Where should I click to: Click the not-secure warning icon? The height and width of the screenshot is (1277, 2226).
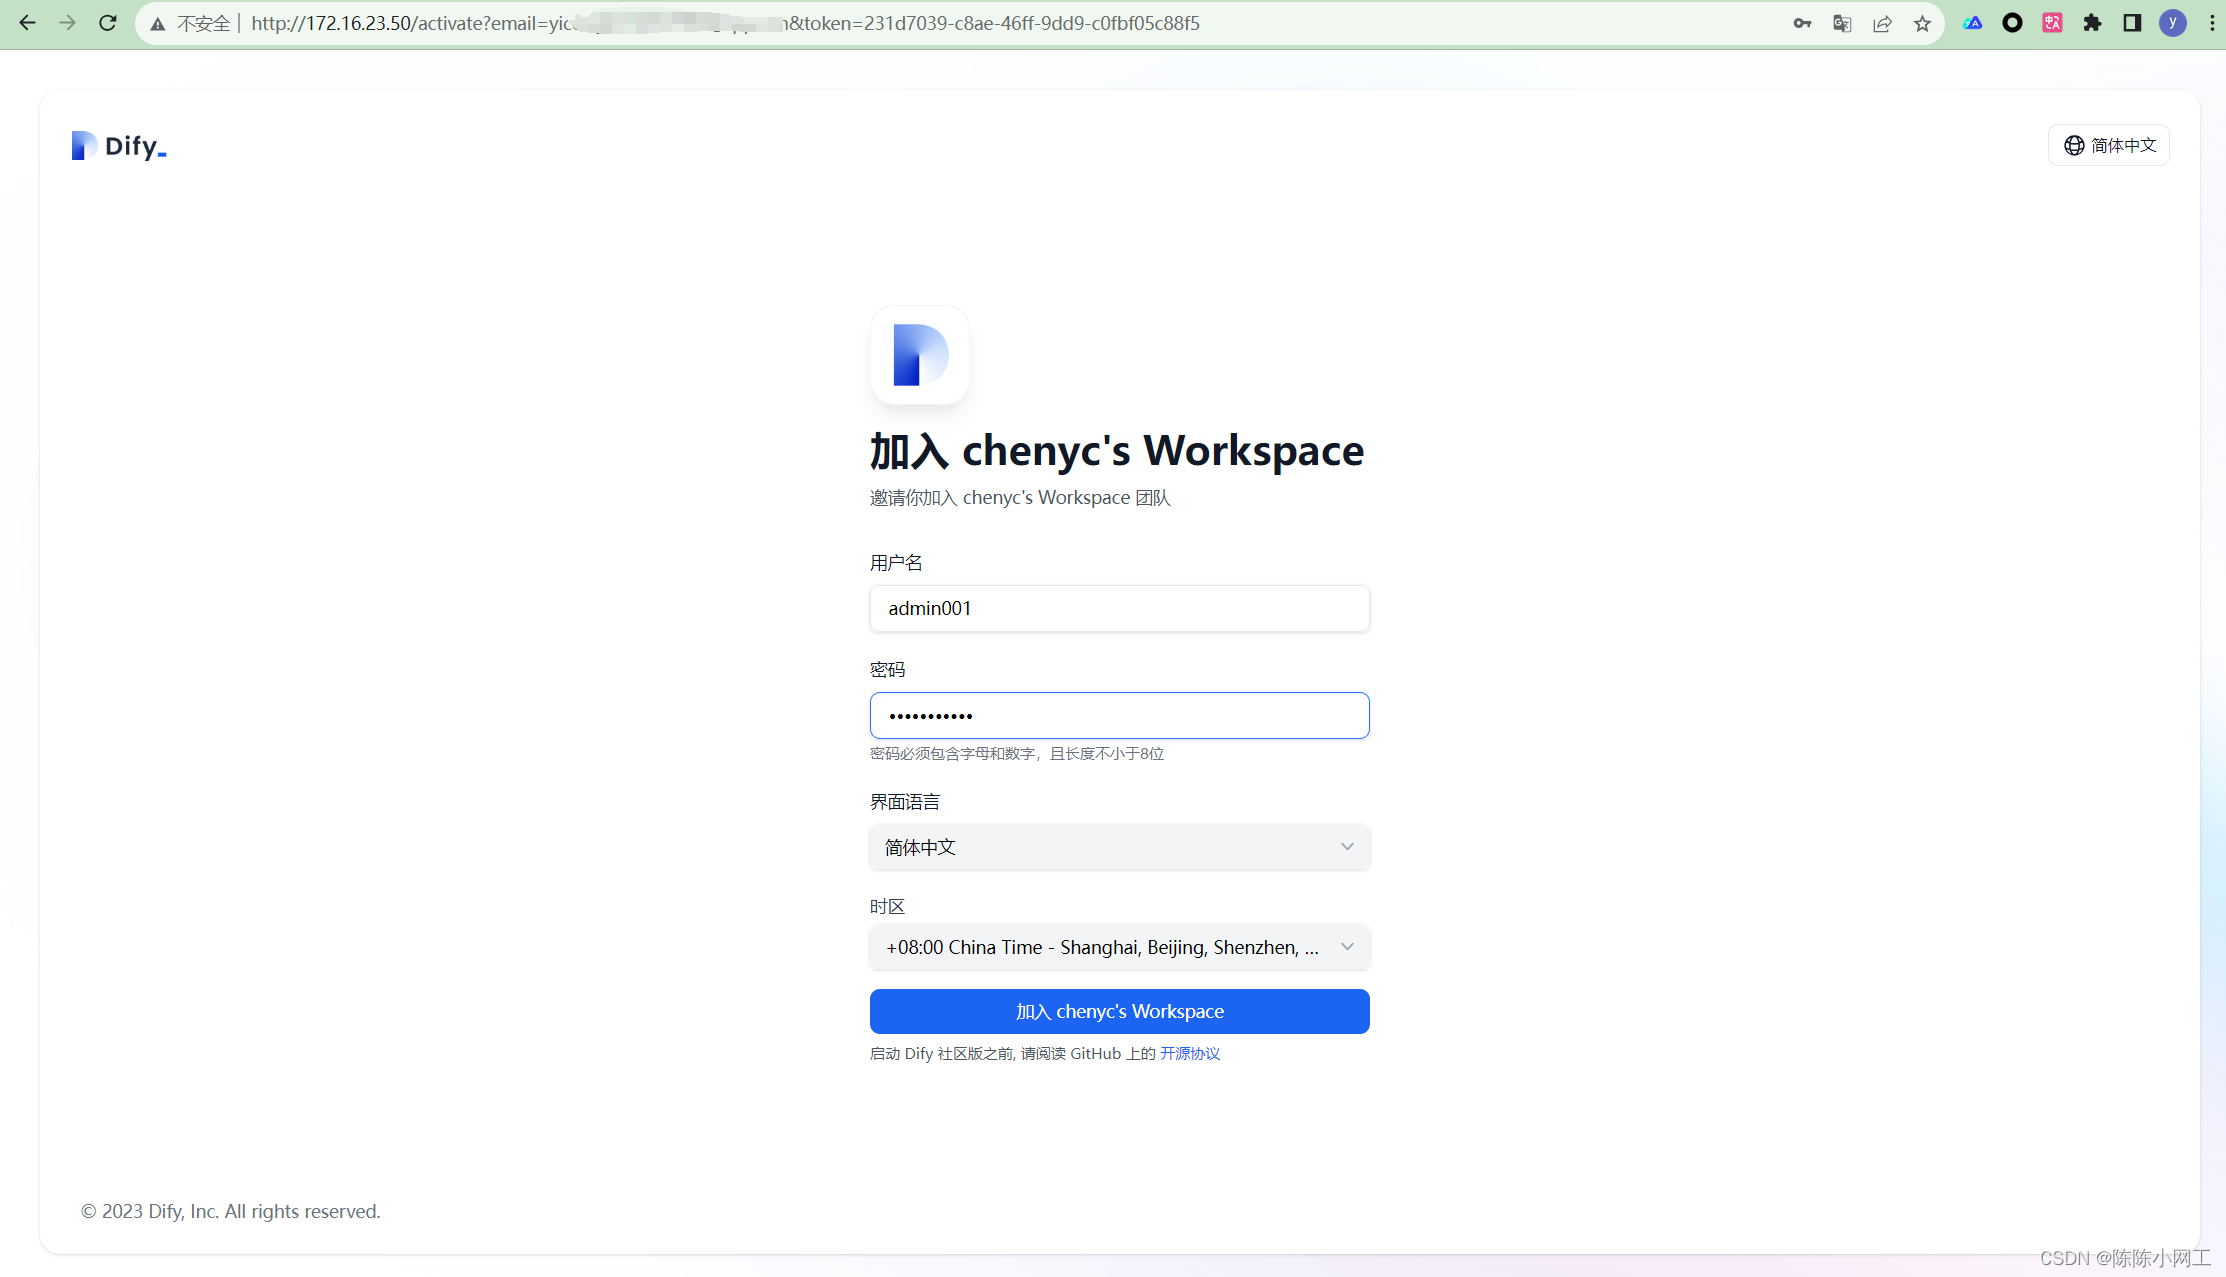(x=158, y=24)
